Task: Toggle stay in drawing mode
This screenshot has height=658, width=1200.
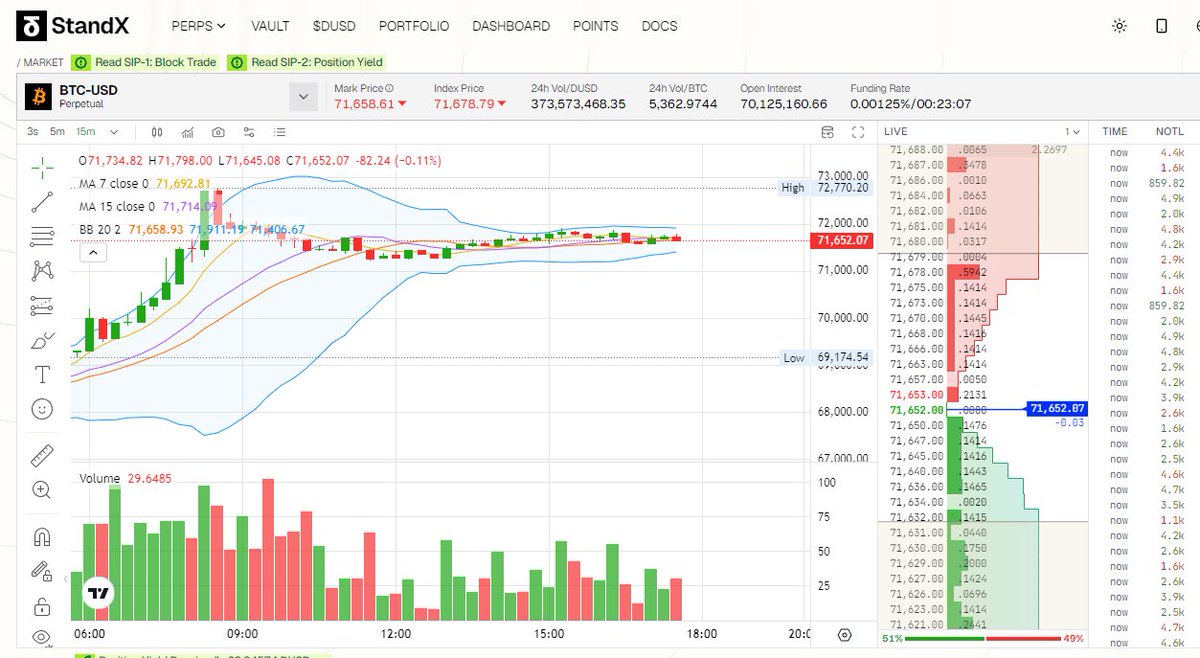Action: click(42, 572)
